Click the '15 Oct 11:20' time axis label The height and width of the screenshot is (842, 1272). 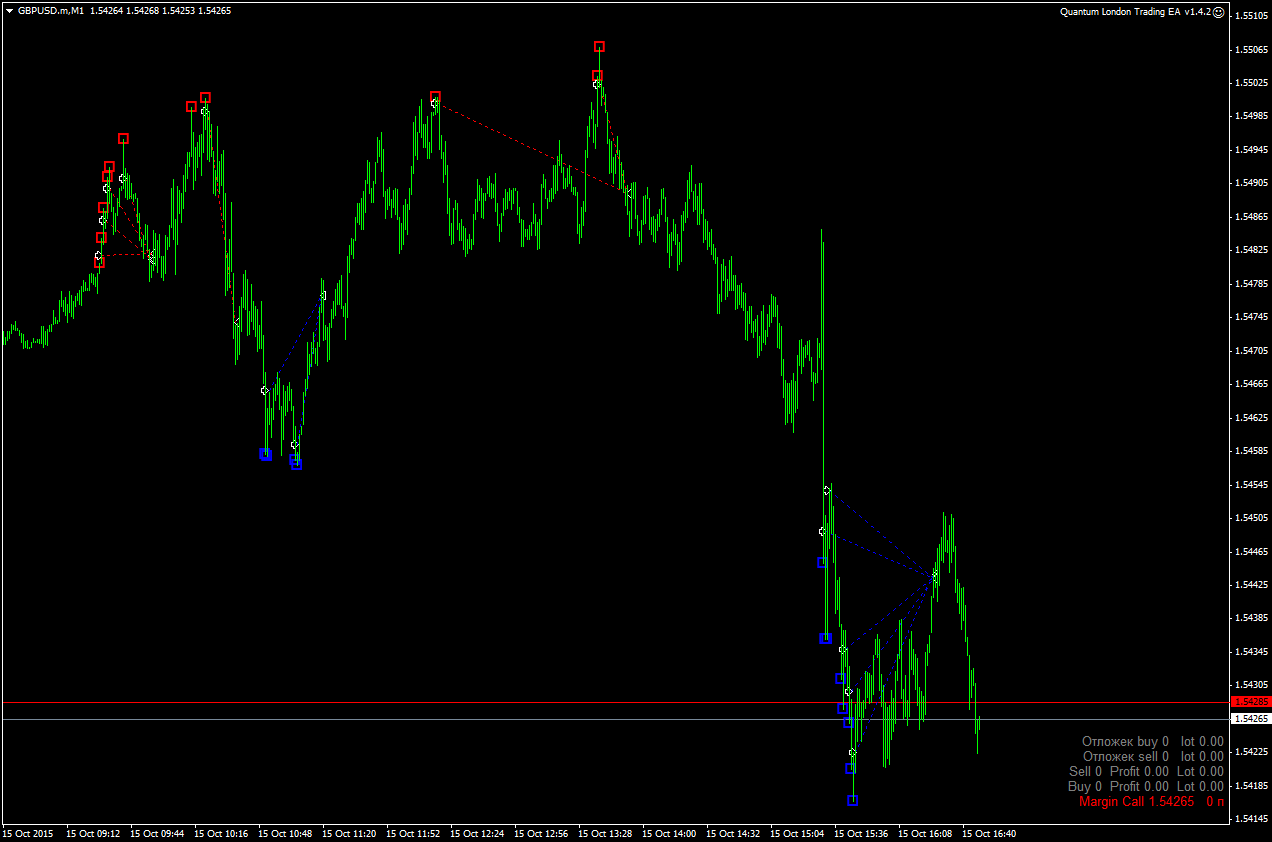tap(348, 833)
